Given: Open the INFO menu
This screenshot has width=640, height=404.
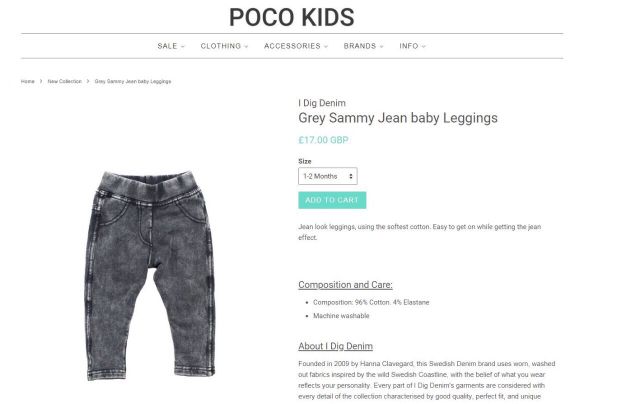Looking at the screenshot, I should [409, 46].
